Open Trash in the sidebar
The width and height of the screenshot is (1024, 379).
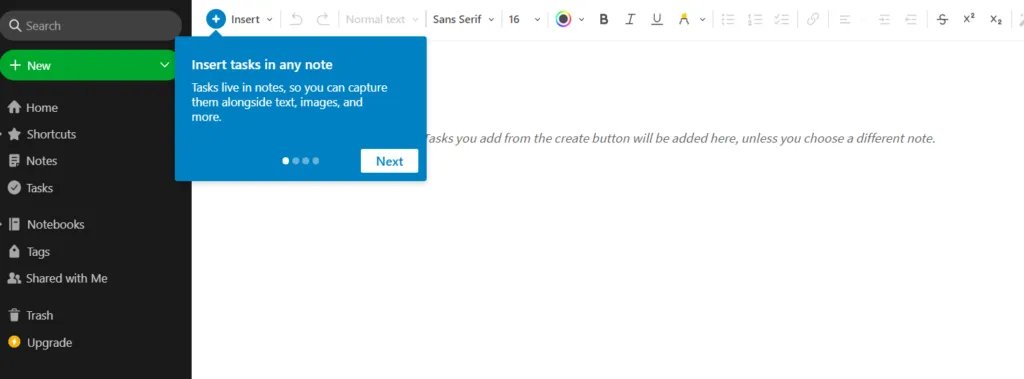coord(39,316)
